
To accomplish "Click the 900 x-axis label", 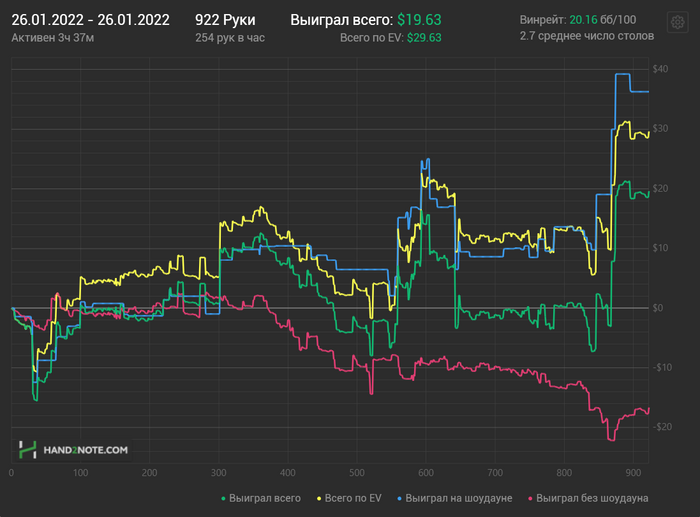I will 633,473.
